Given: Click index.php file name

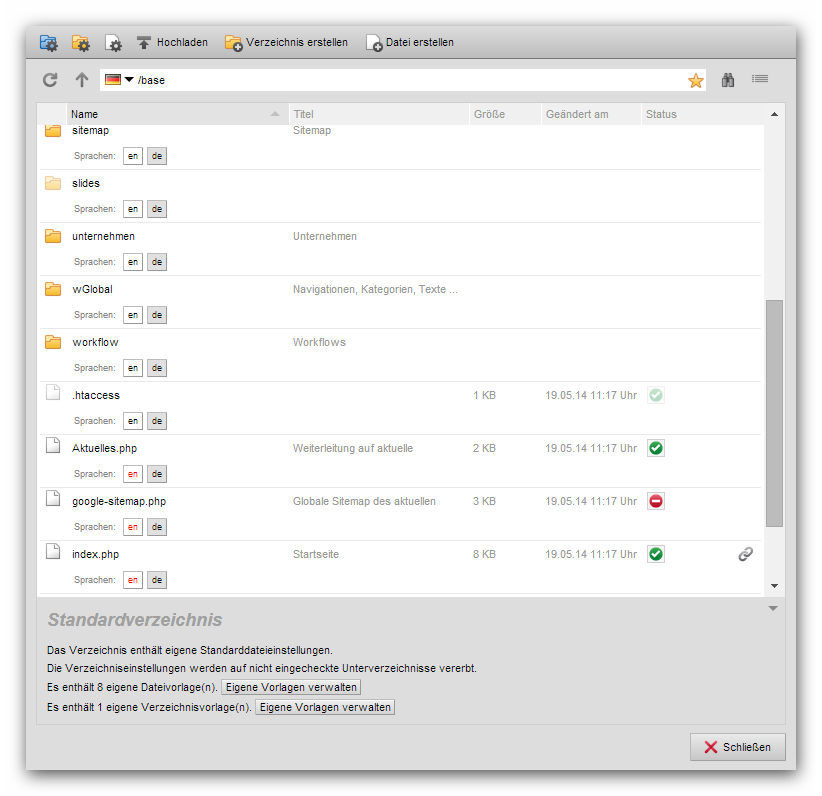Looking at the screenshot, I should pyautogui.click(x=95, y=554).
